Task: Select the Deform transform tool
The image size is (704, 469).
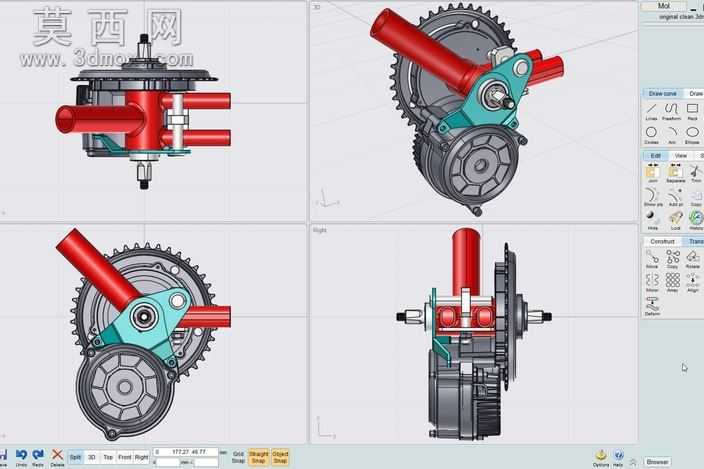Action: 652,307
